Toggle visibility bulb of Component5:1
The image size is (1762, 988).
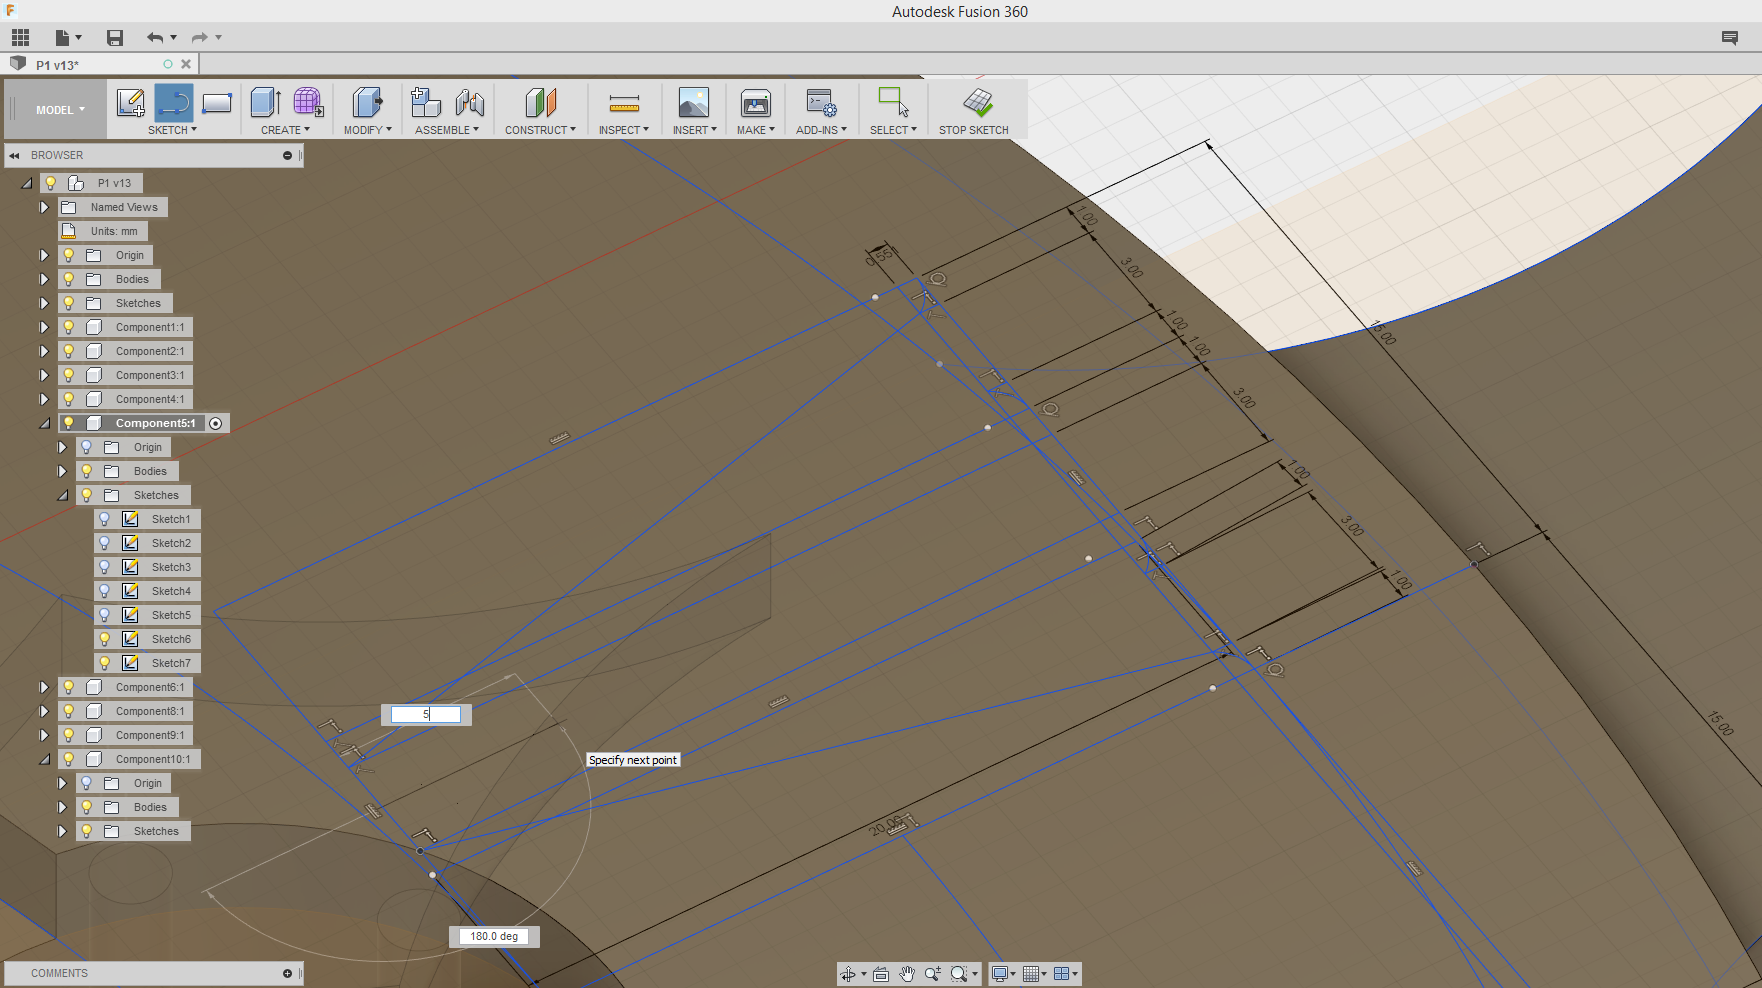tap(69, 423)
